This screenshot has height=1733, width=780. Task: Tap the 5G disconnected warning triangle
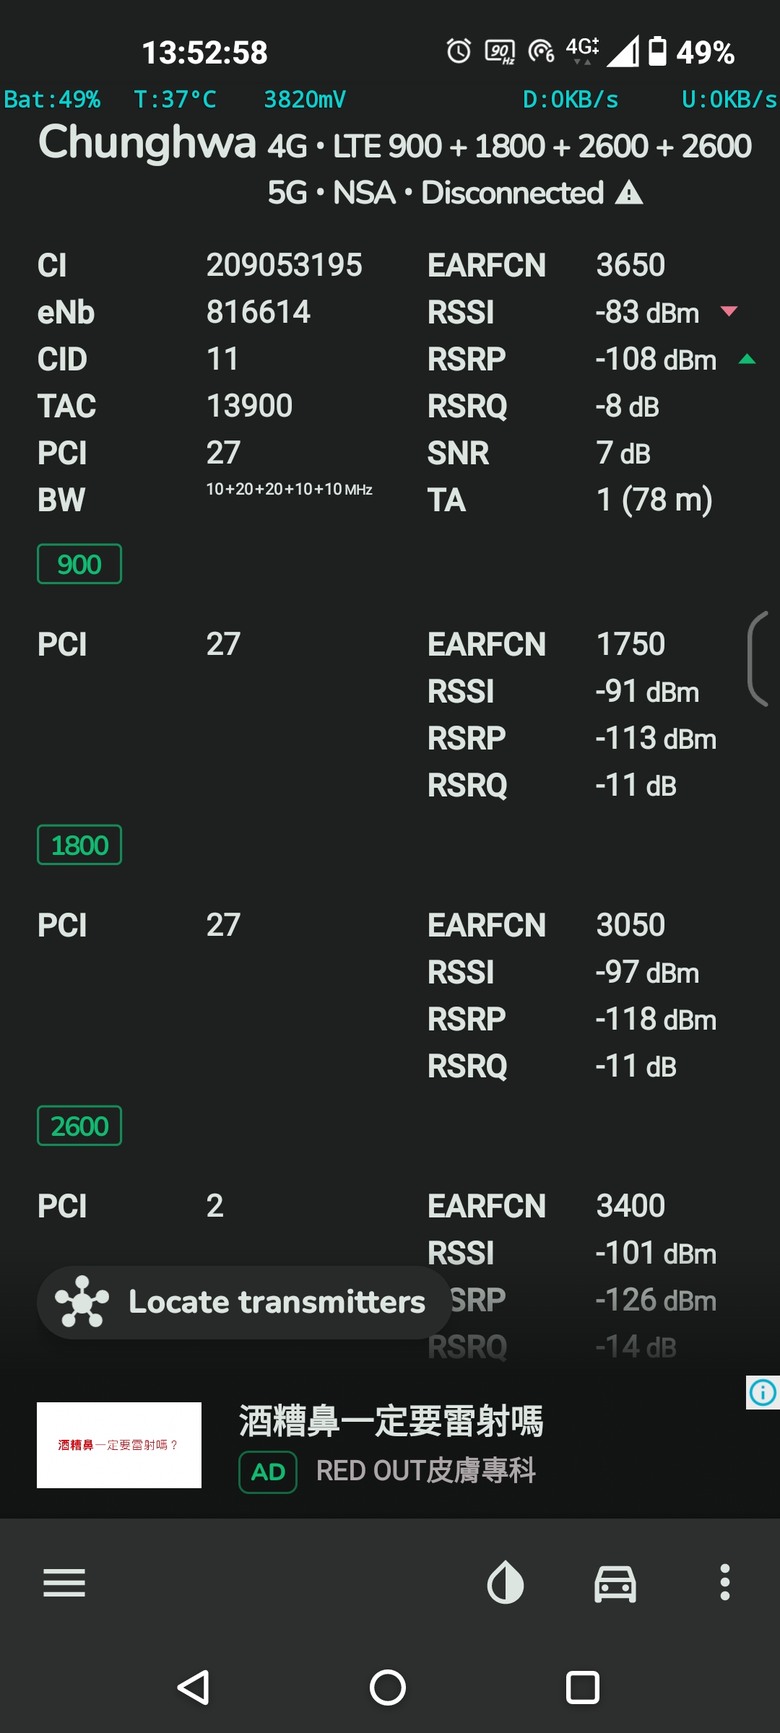[x=629, y=192]
